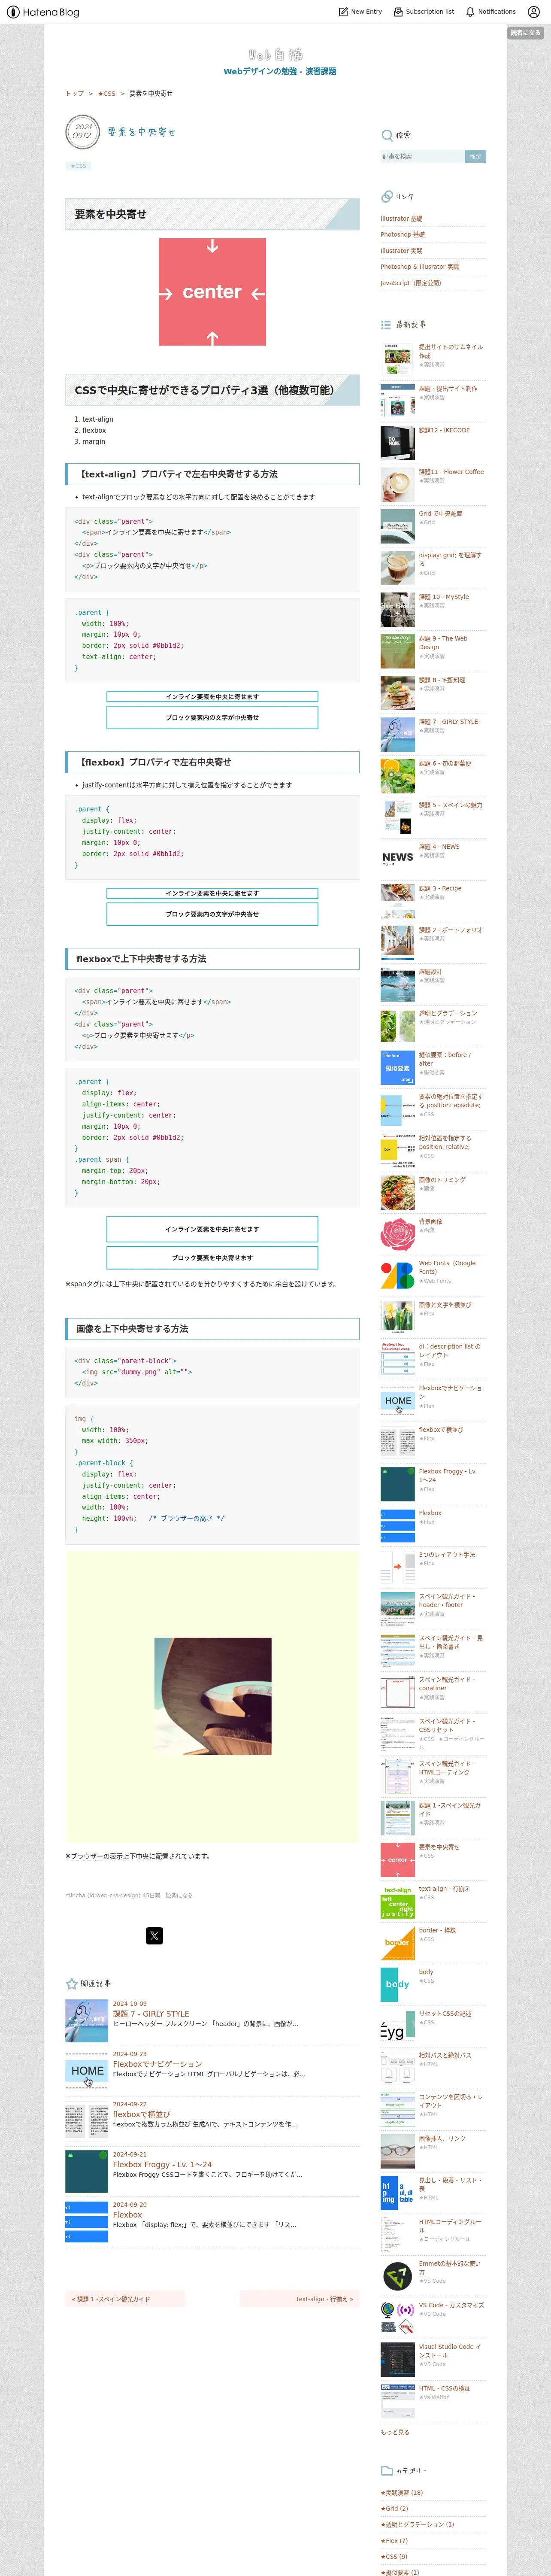Open the Emmetの基本的な使い方 thumbnail
This screenshot has height=2576, width=551.
[397, 2276]
